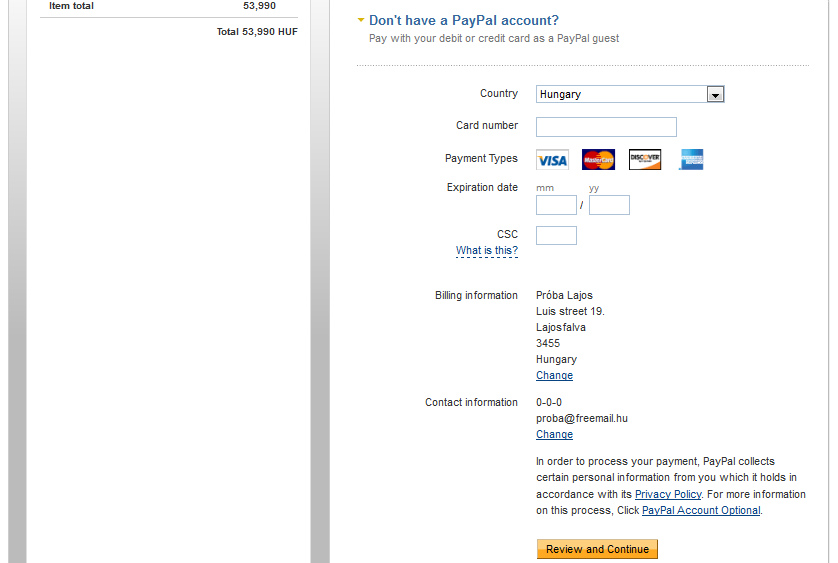The width and height of the screenshot is (838, 563).
Task: Open the Privacy Policy link
Action: [668, 494]
